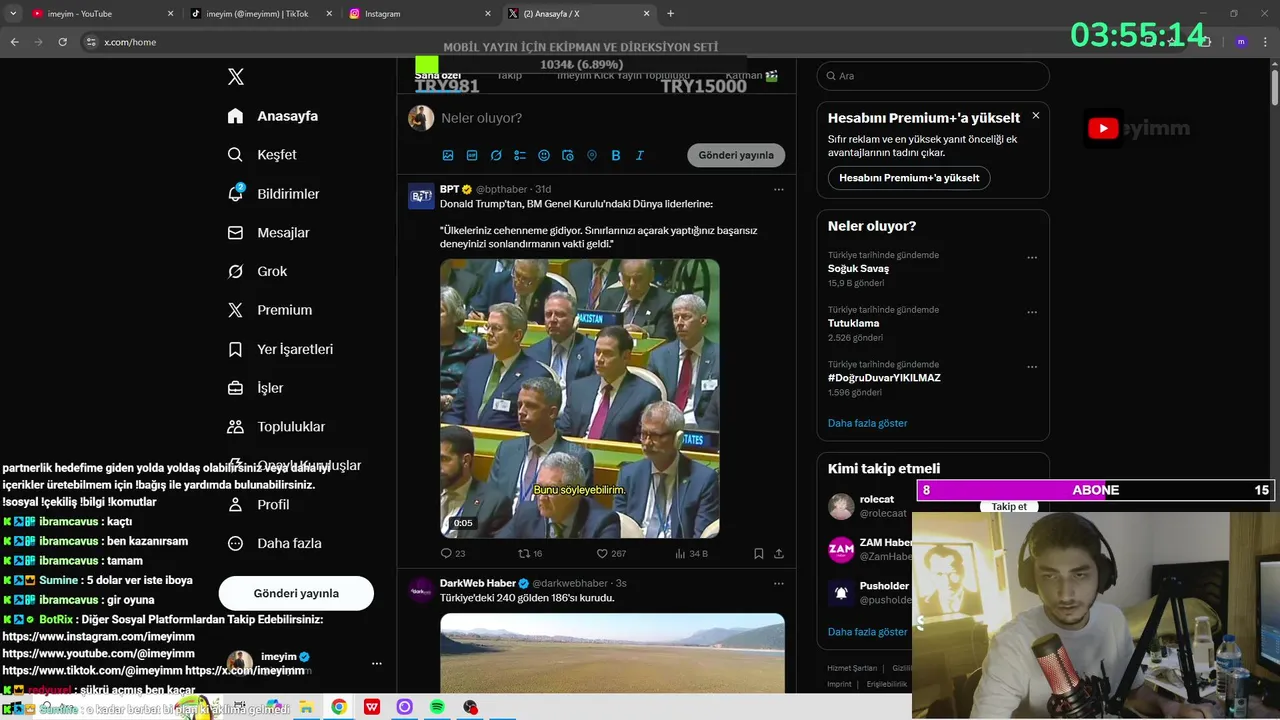Open File Explorer from taskbar

[x=306, y=707]
